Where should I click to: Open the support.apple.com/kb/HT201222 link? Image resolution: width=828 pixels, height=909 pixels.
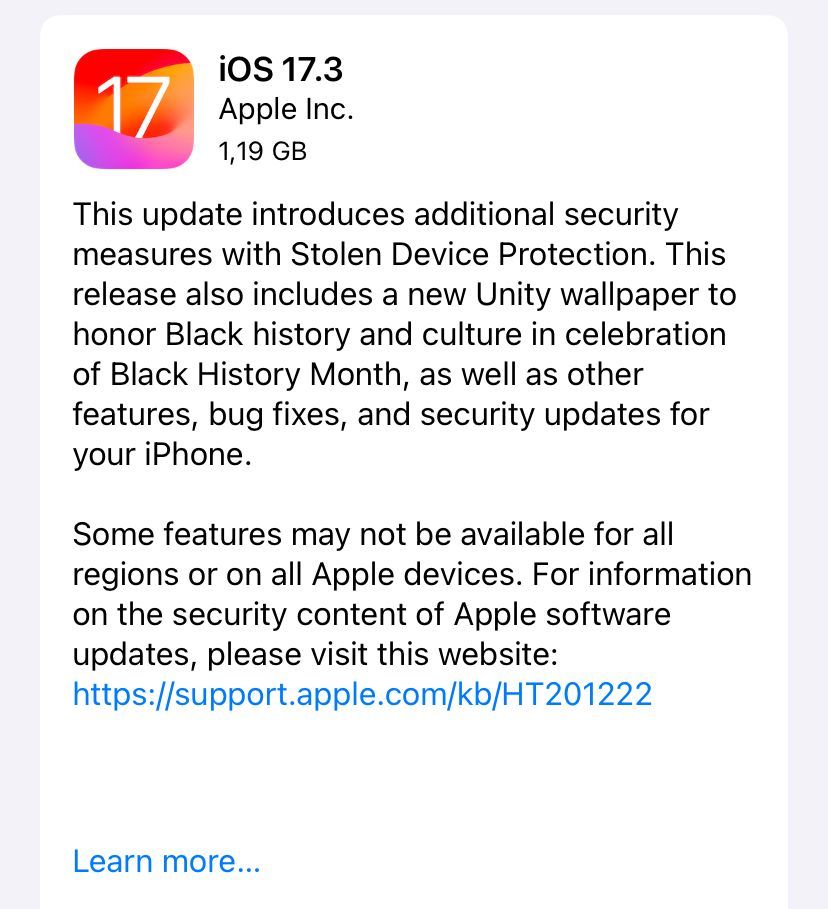click(x=362, y=694)
